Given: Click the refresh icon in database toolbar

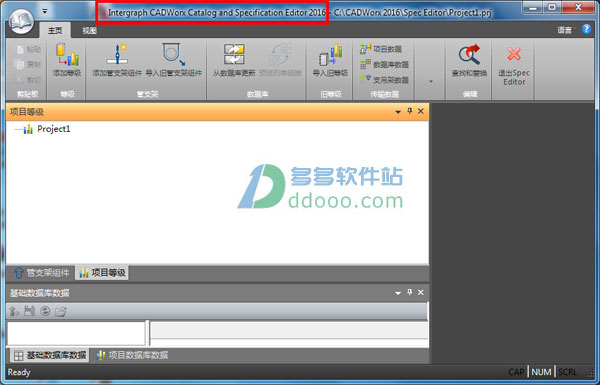Looking at the screenshot, I should click(45, 312).
